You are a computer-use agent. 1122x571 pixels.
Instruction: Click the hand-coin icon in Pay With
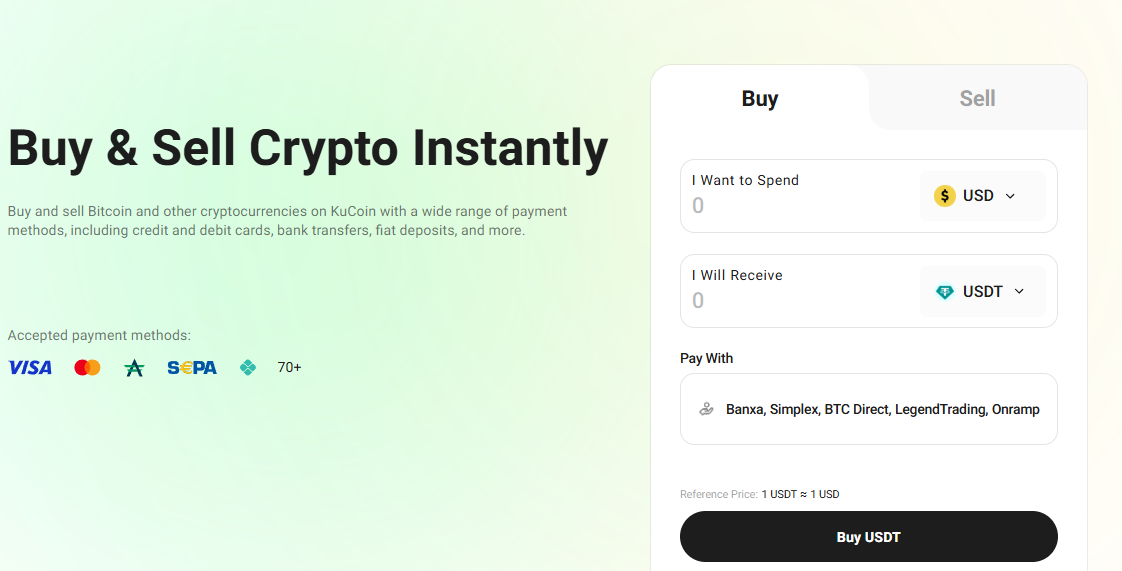[x=706, y=409]
